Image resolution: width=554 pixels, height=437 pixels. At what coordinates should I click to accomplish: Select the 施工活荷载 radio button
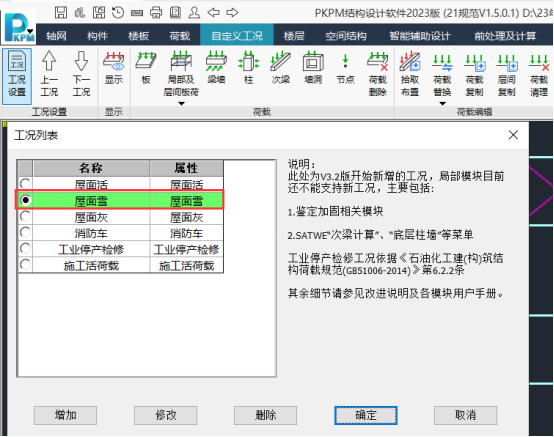click(25, 265)
